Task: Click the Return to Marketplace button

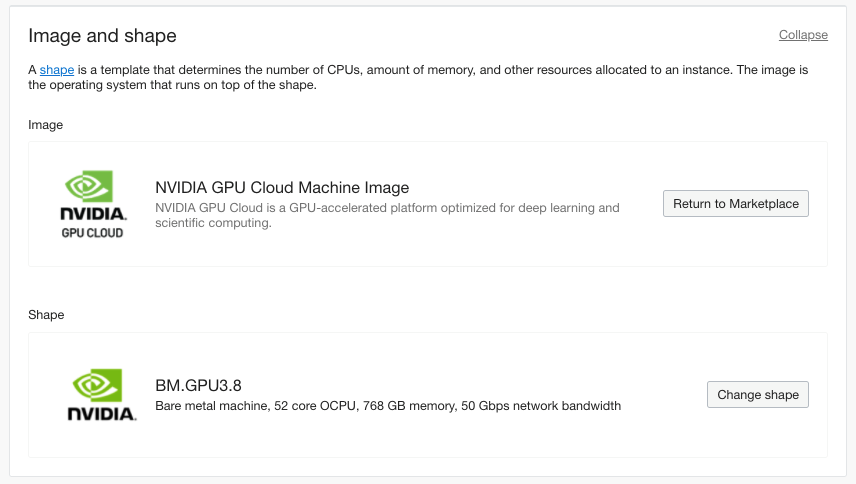Action: coord(735,204)
